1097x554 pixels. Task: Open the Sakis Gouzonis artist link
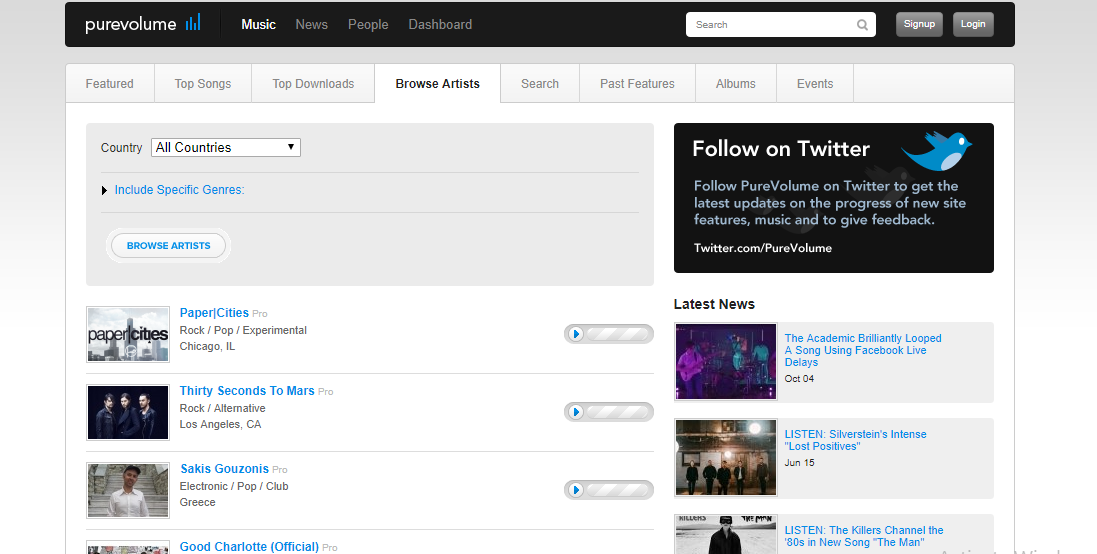pyautogui.click(x=225, y=469)
